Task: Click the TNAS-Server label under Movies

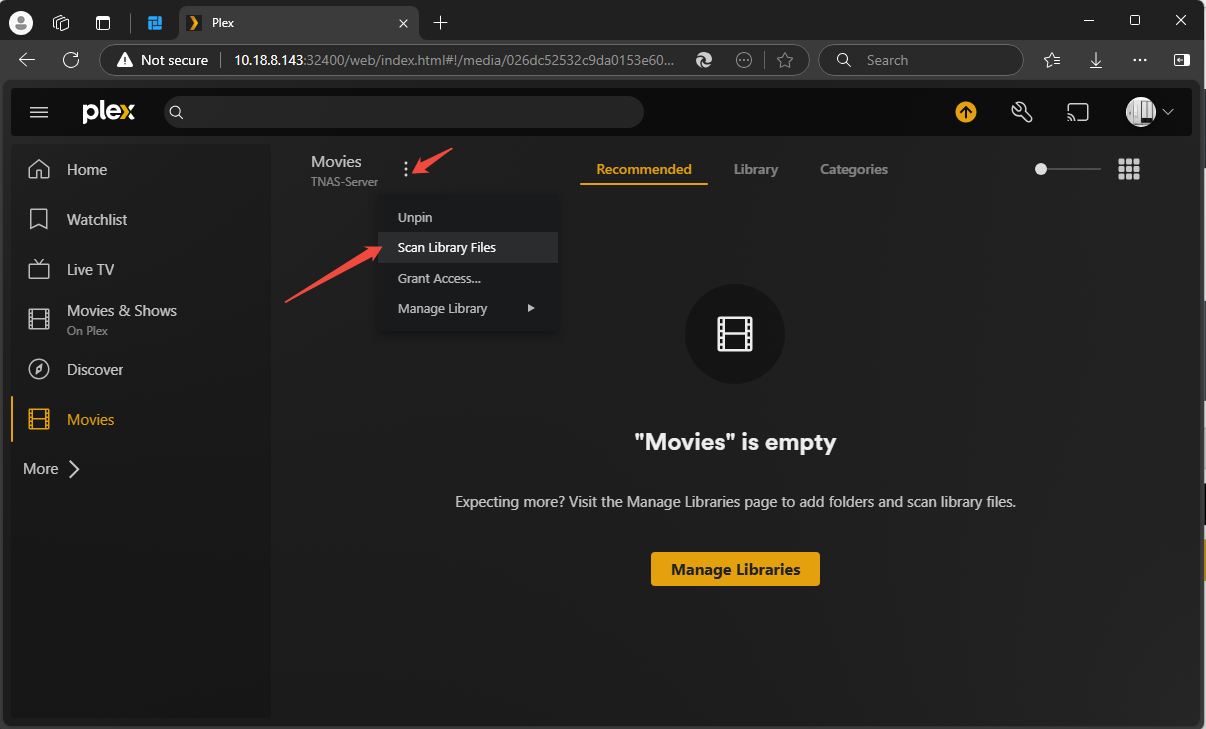Action: click(344, 182)
